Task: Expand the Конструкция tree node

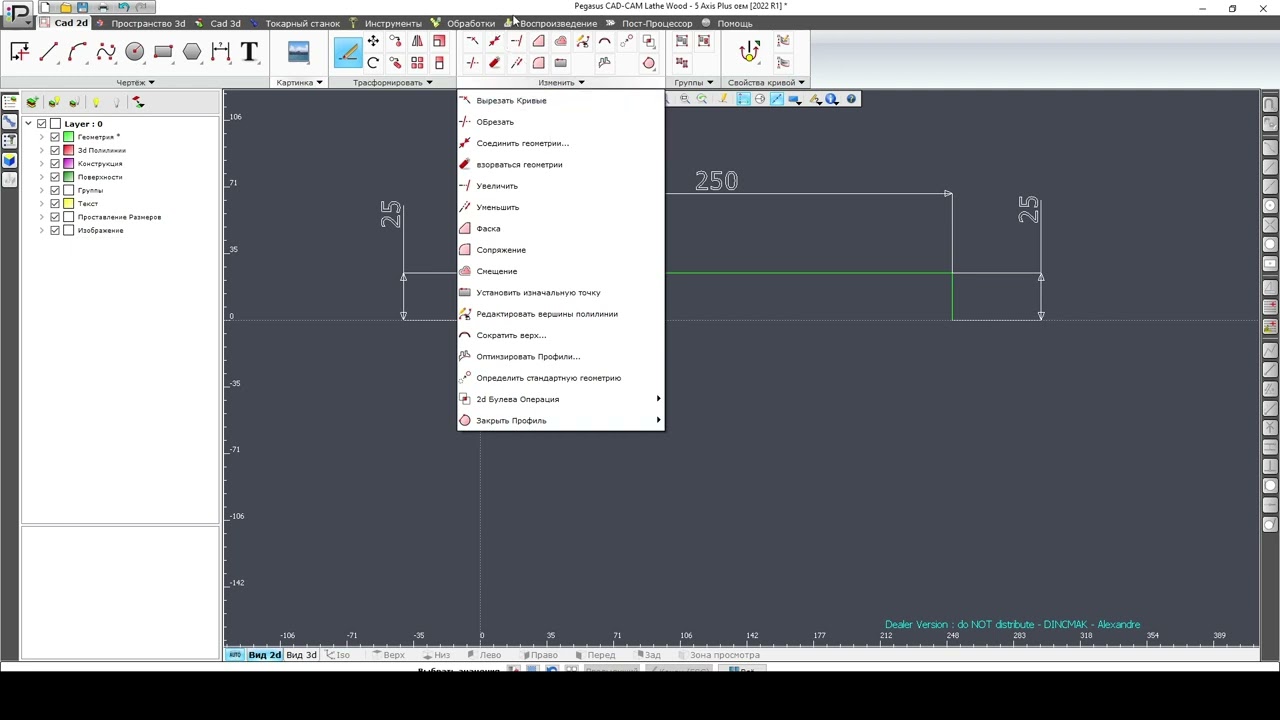Action: (x=42, y=163)
